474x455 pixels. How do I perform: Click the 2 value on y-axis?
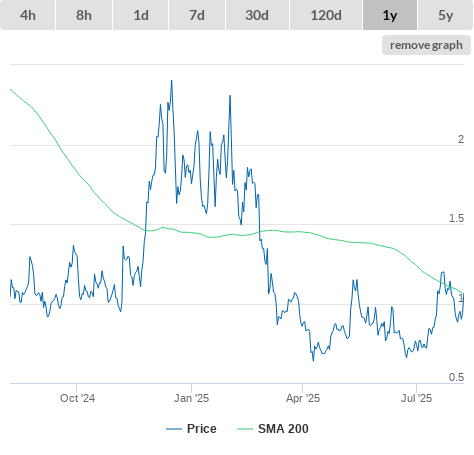click(461, 139)
